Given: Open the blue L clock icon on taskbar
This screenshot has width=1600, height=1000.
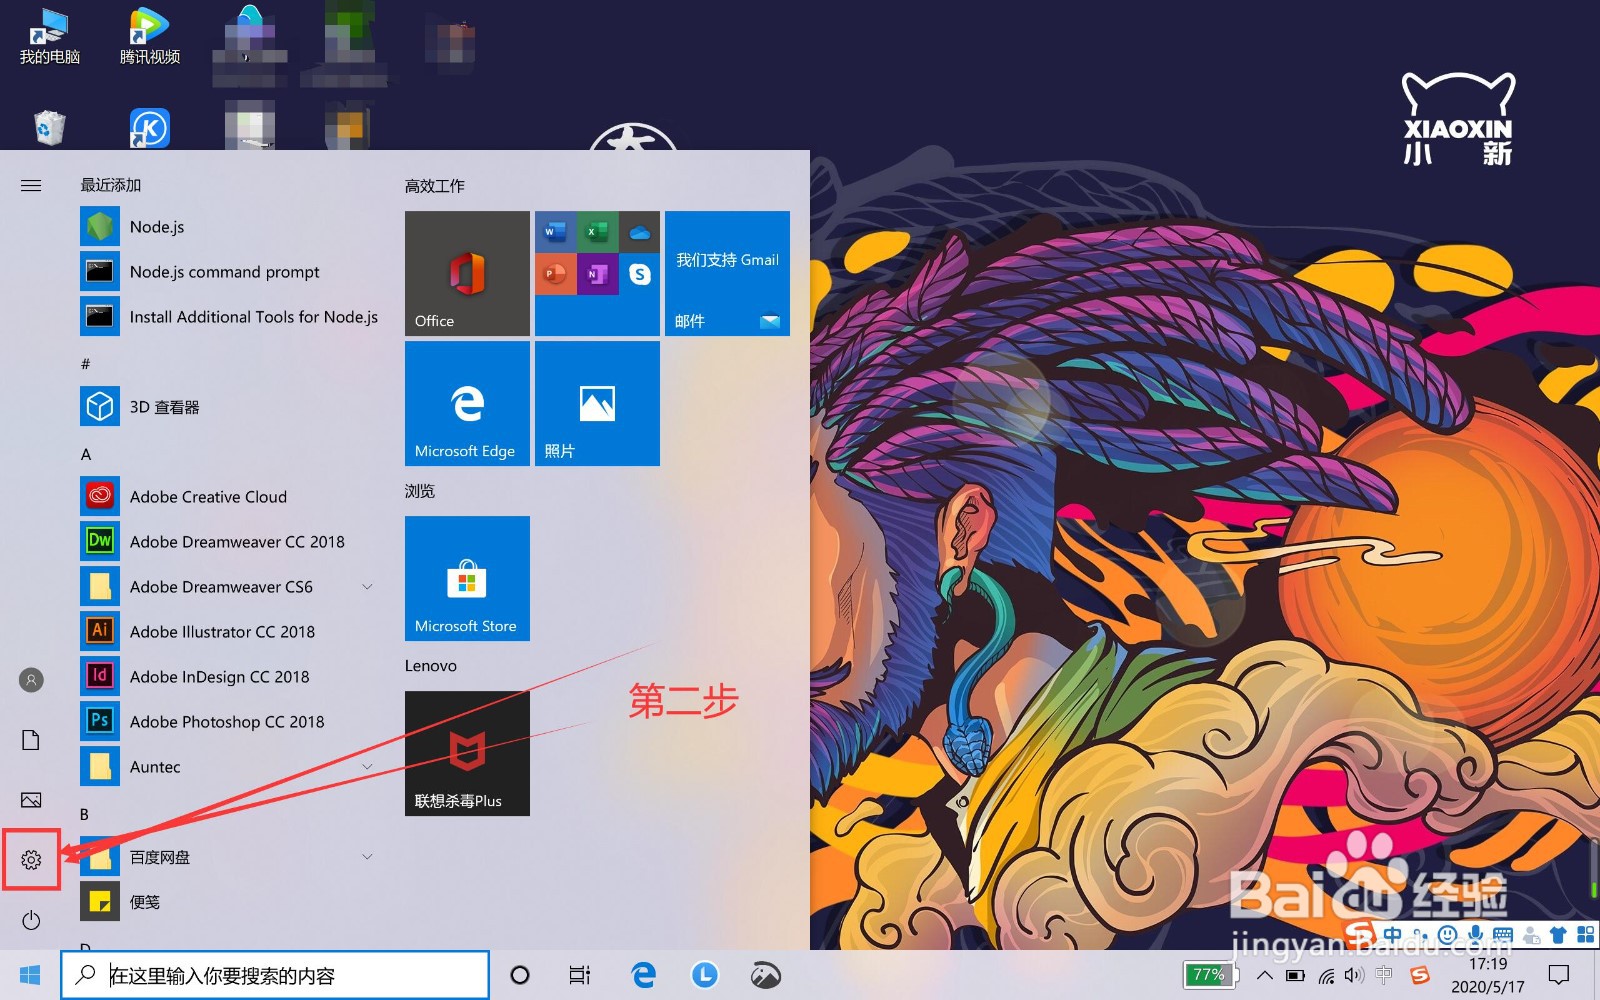Looking at the screenshot, I should coord(705,975).
